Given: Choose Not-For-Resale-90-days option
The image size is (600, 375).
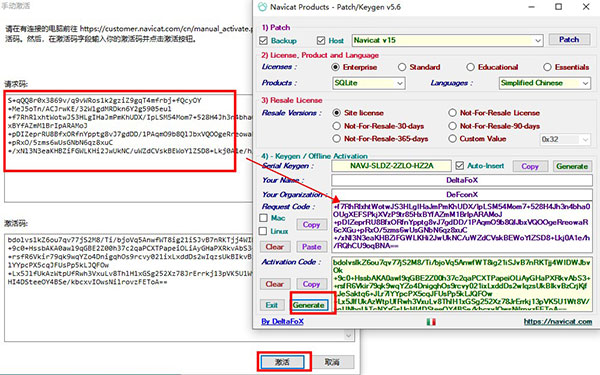Looking at the screenshot, I should click(452, 126).
